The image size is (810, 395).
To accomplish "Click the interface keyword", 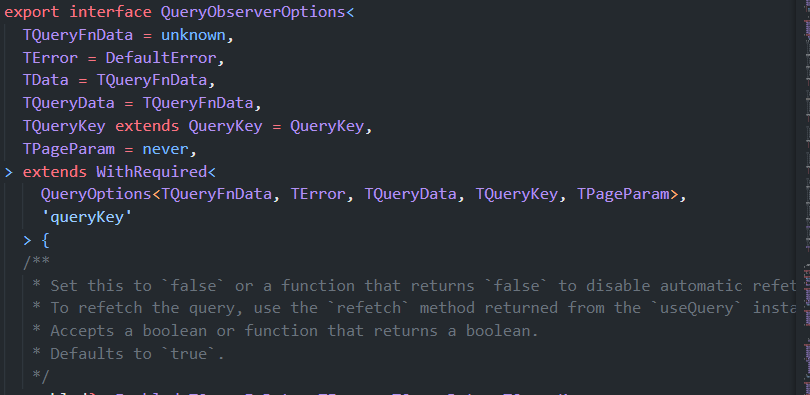I will click(x=110, y=12).
